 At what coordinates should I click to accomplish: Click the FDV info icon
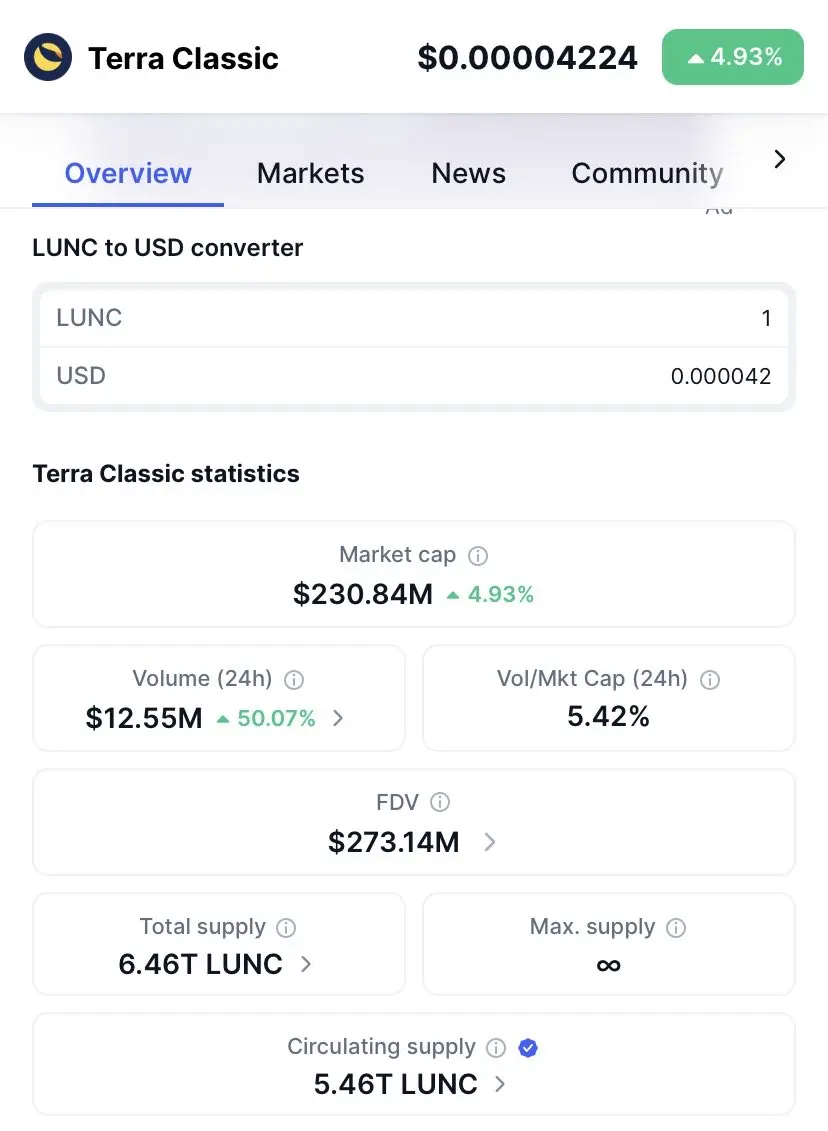pyautogui.click(x=440, y=802)
